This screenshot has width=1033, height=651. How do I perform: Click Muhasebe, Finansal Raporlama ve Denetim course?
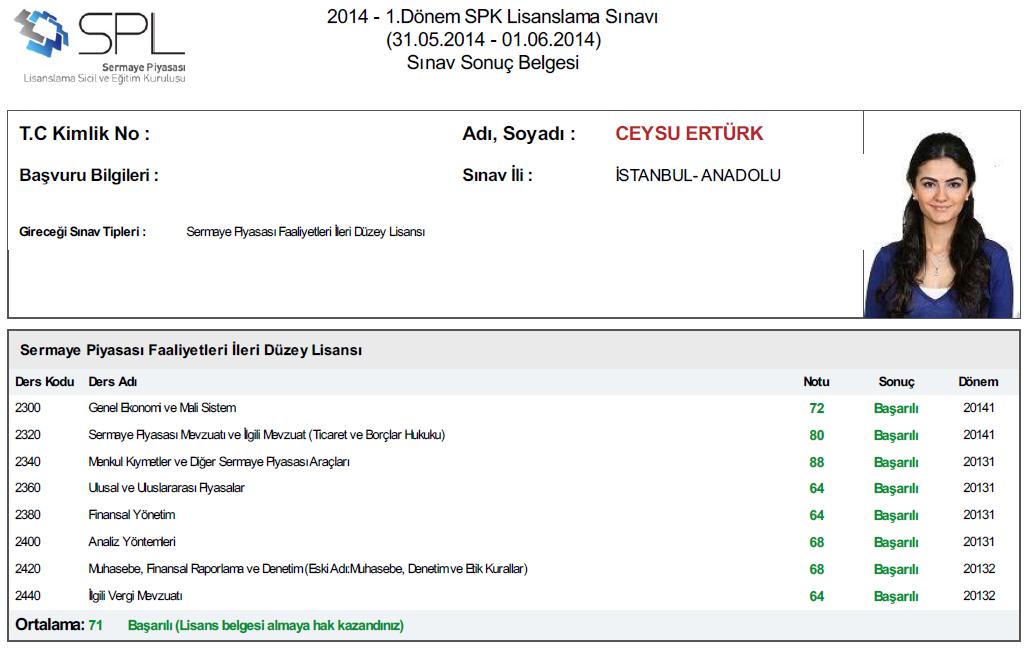(308, 569)
